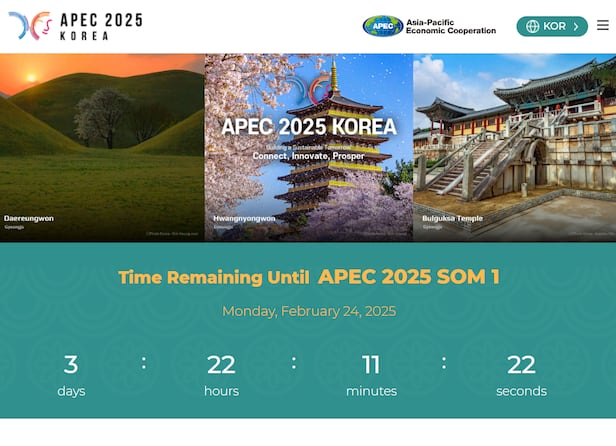Click the APEC 2025 Korea butterfly logo

pyautogui.click(x=29, y=25)
